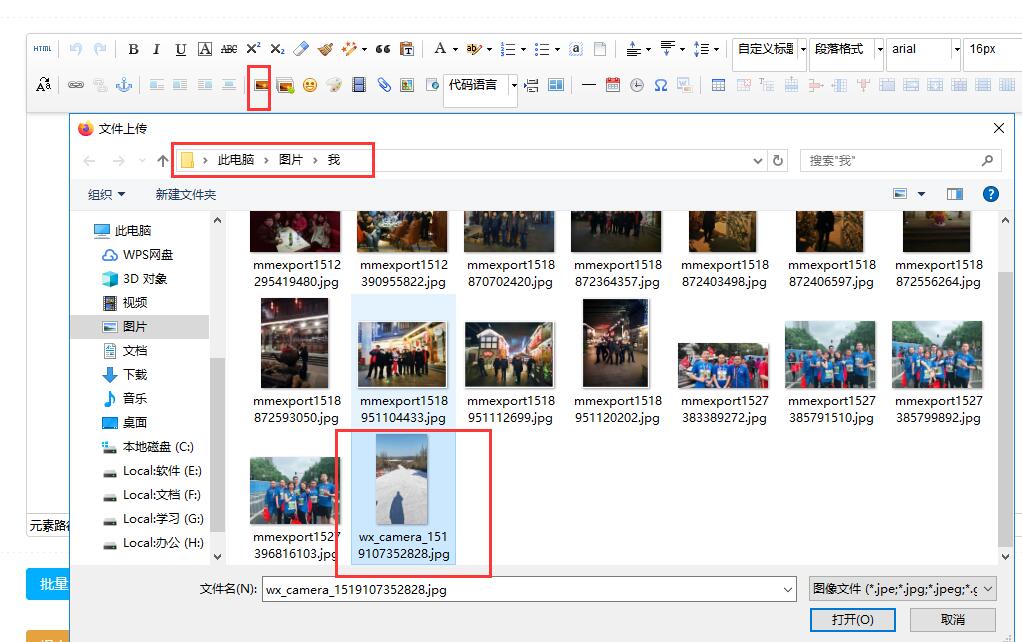This screenshot has height=642, width=1022.
Task: Click the 取消 button
Action: pos(952,619)
